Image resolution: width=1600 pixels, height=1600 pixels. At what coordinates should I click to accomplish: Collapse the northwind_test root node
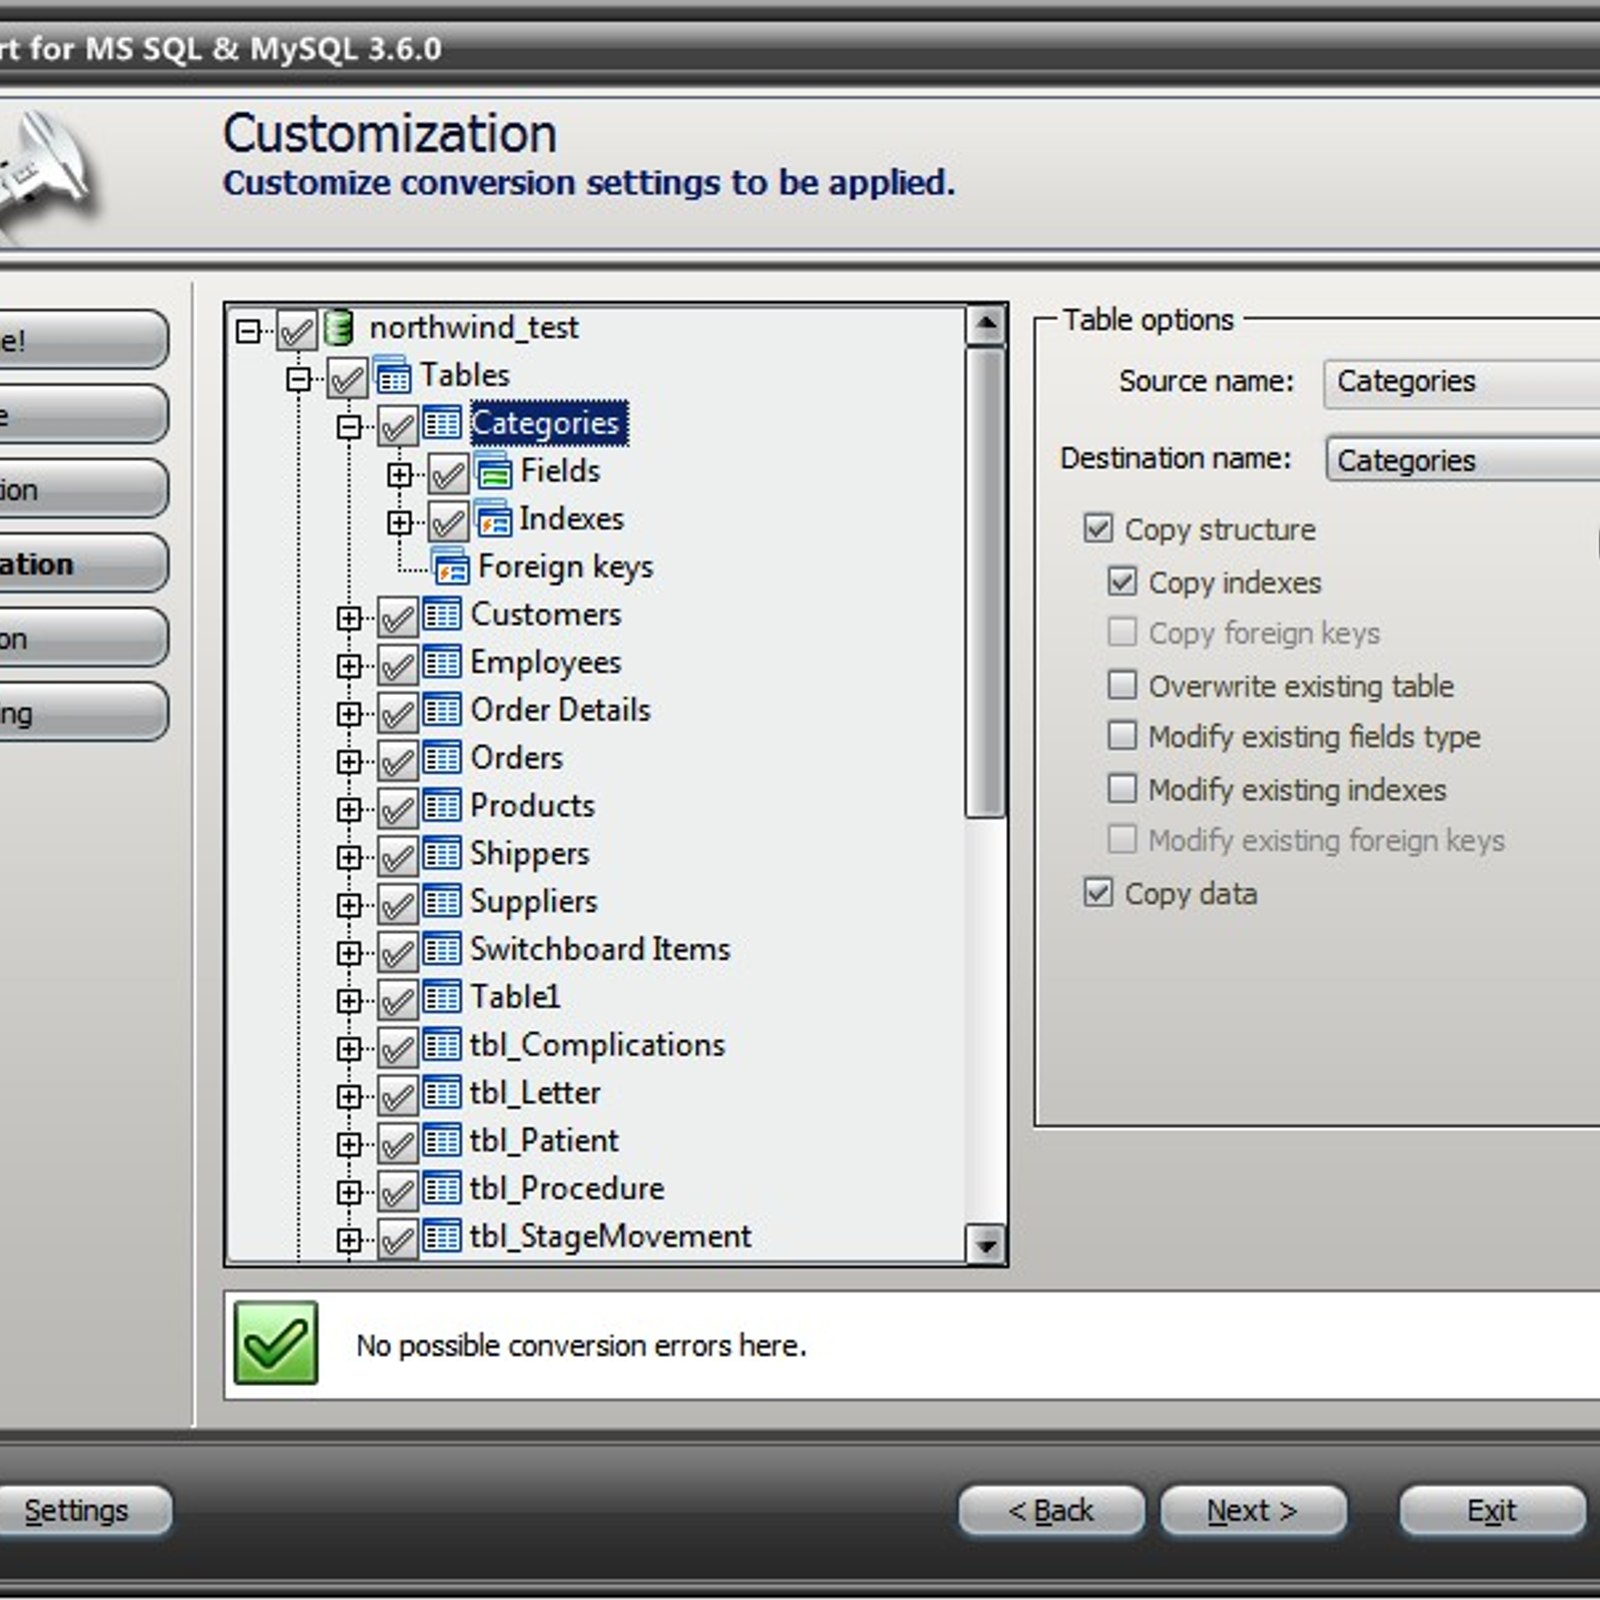coord(248,330)
